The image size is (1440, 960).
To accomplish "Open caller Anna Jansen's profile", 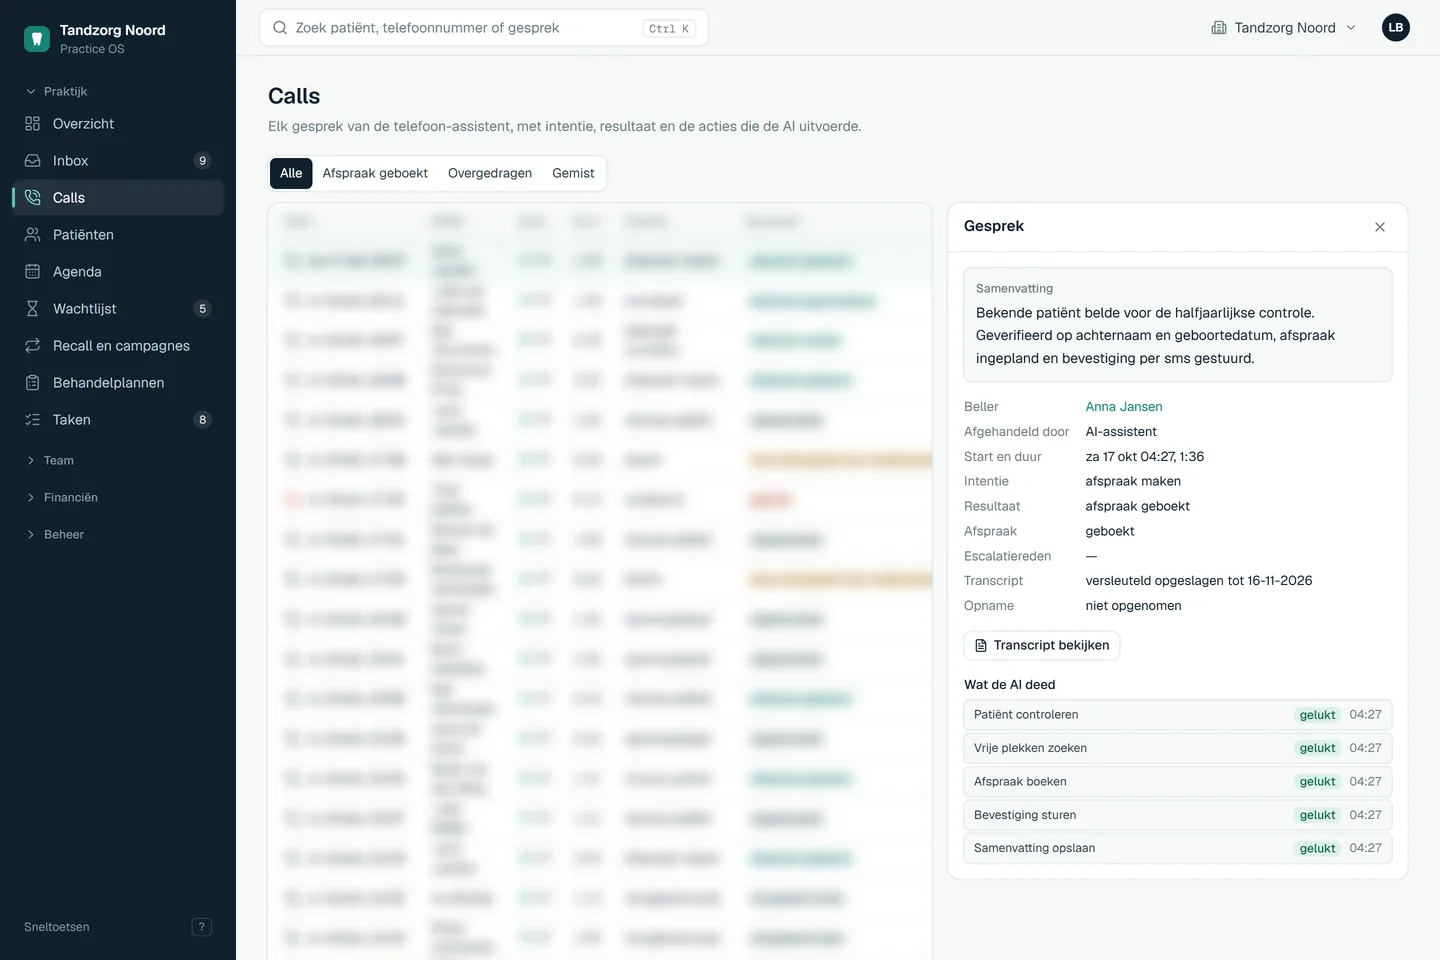I will [1124, 407].
